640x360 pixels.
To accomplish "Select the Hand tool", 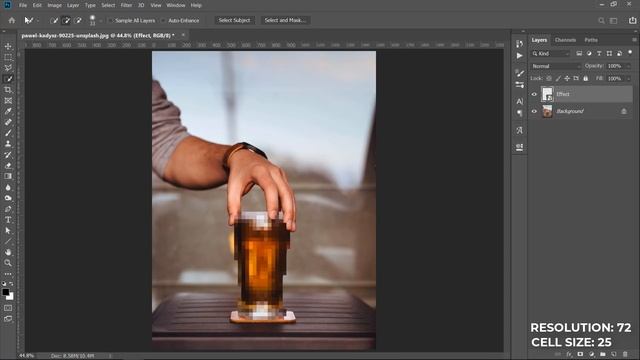I will pos(8,252).
